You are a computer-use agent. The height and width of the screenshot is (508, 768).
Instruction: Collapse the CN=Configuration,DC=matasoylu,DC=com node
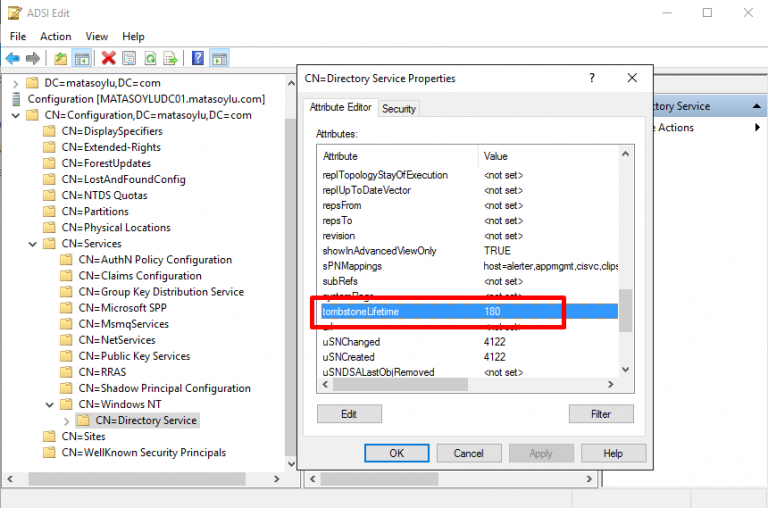pyautogui.click(x=16, y=116)
